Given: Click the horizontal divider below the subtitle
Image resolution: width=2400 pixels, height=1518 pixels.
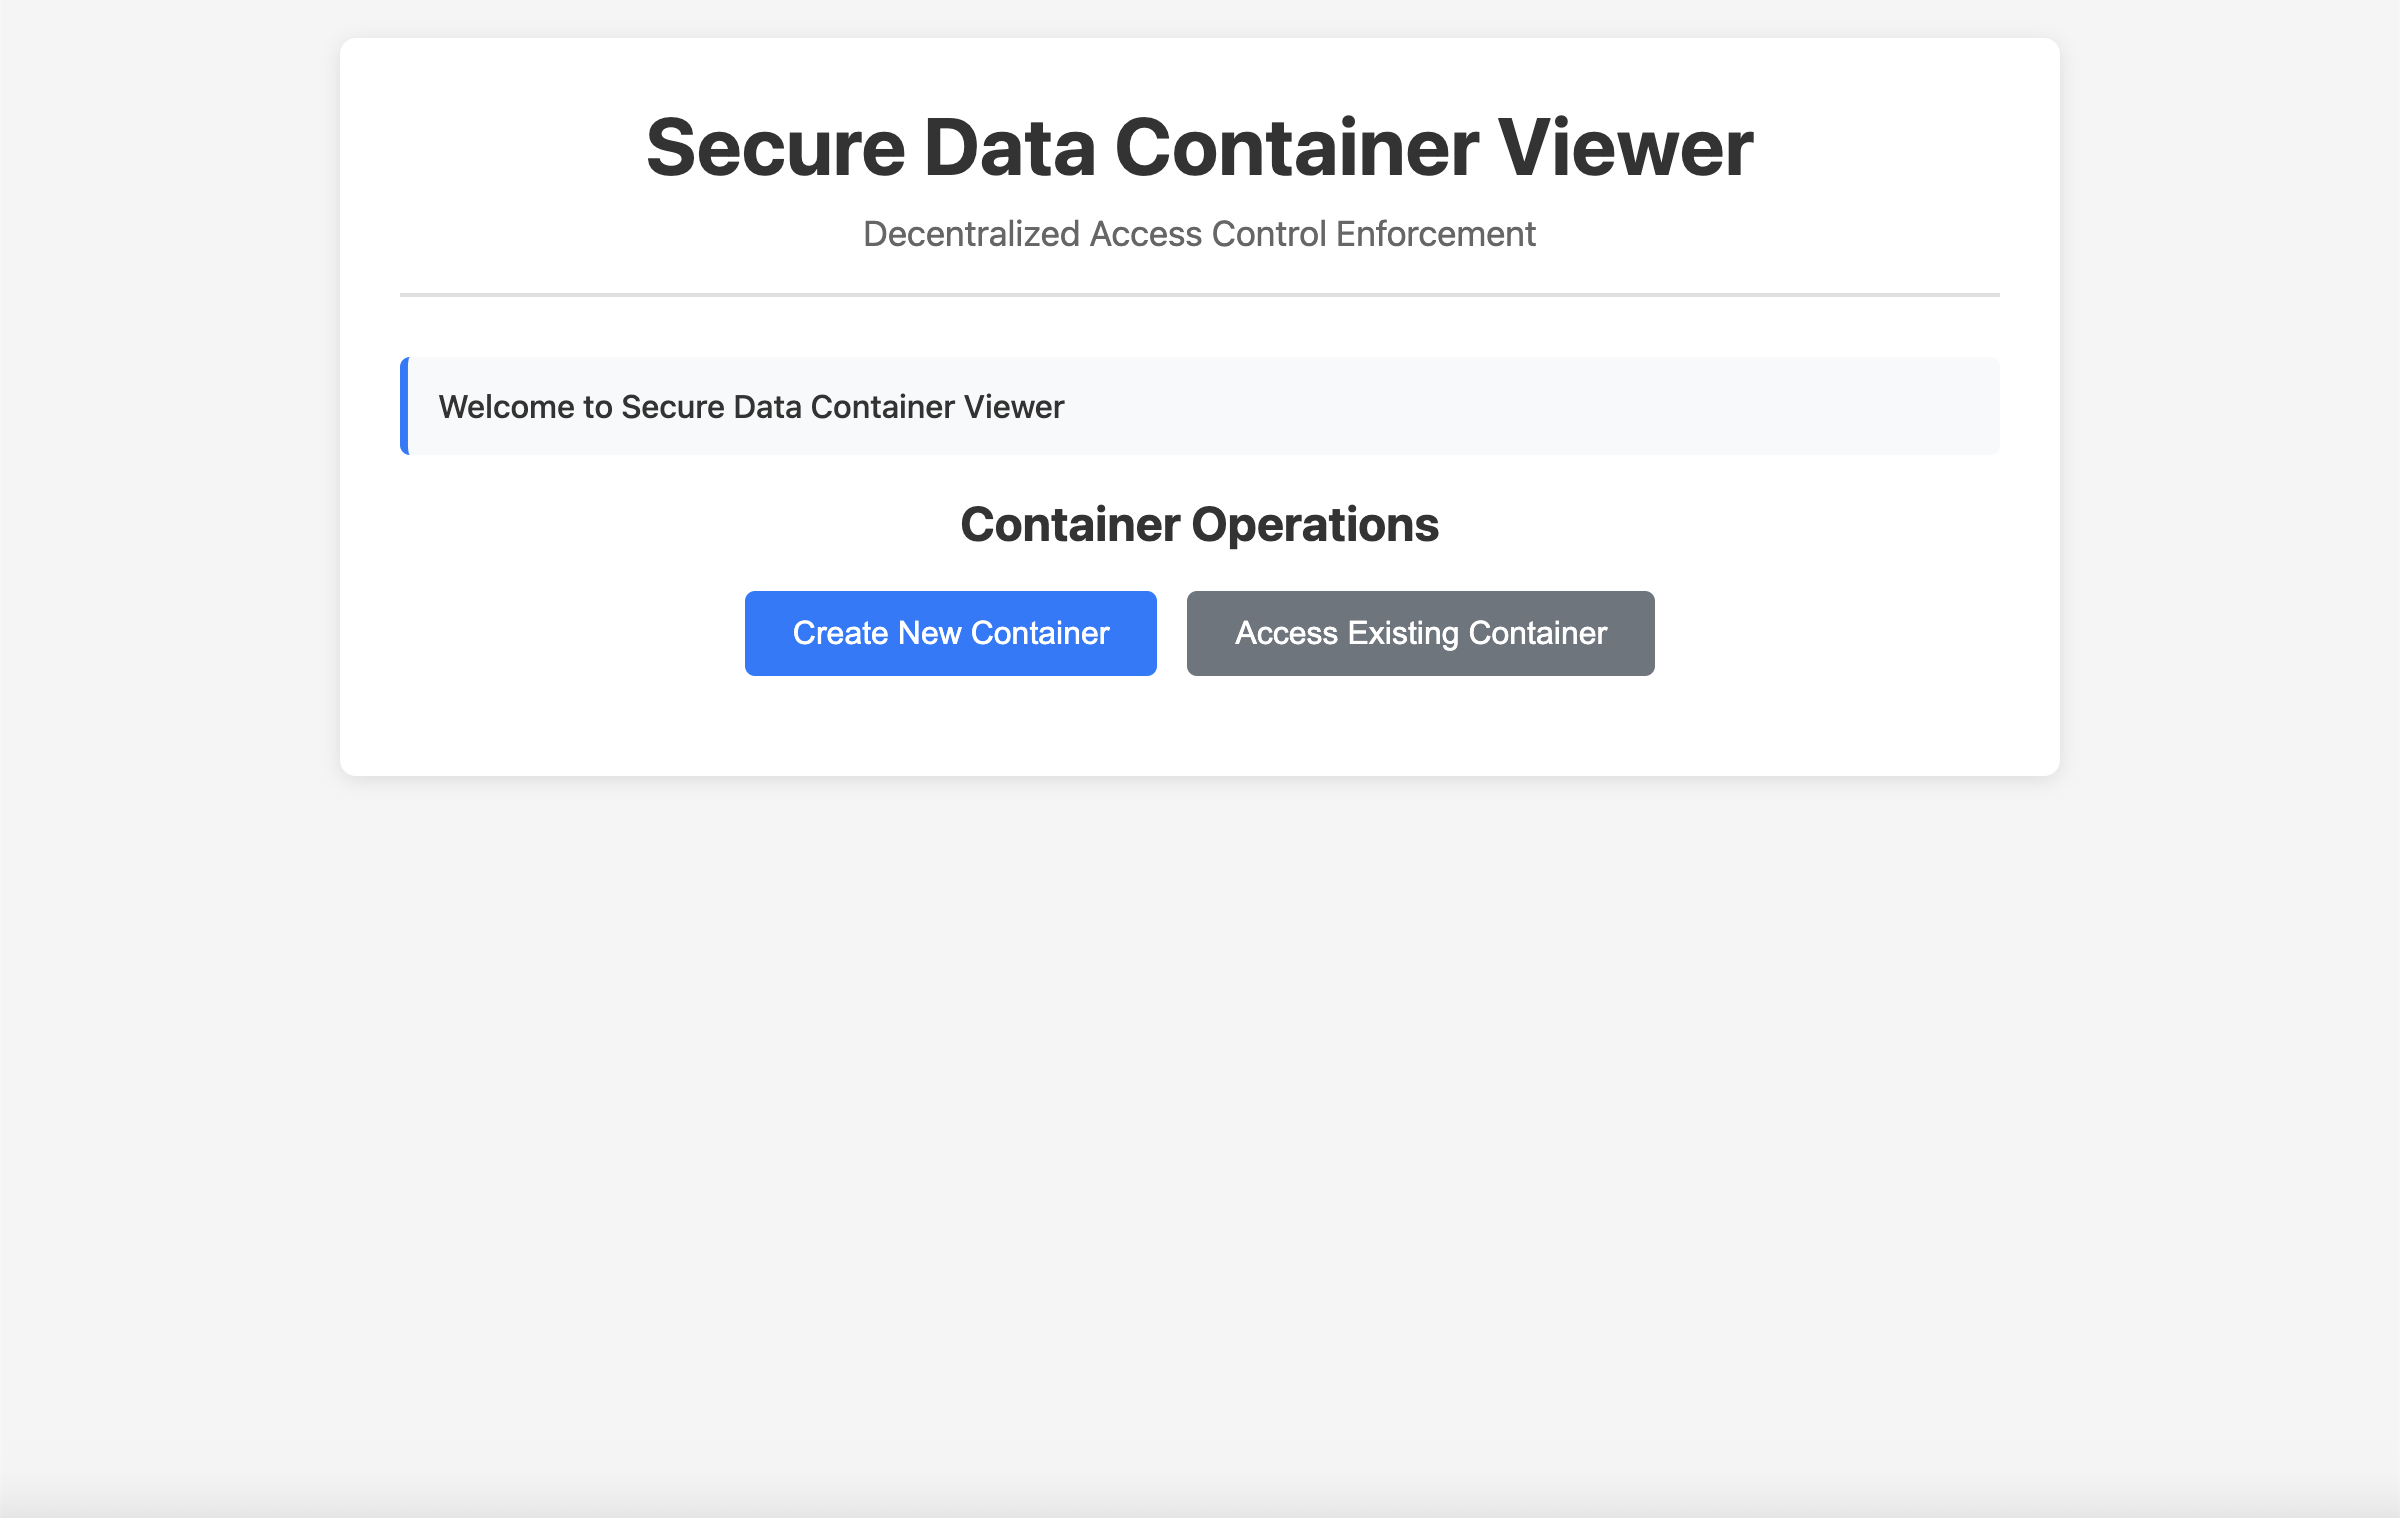Looking at the screenshot, I should pyautogui.click(x=1199, y=295).
